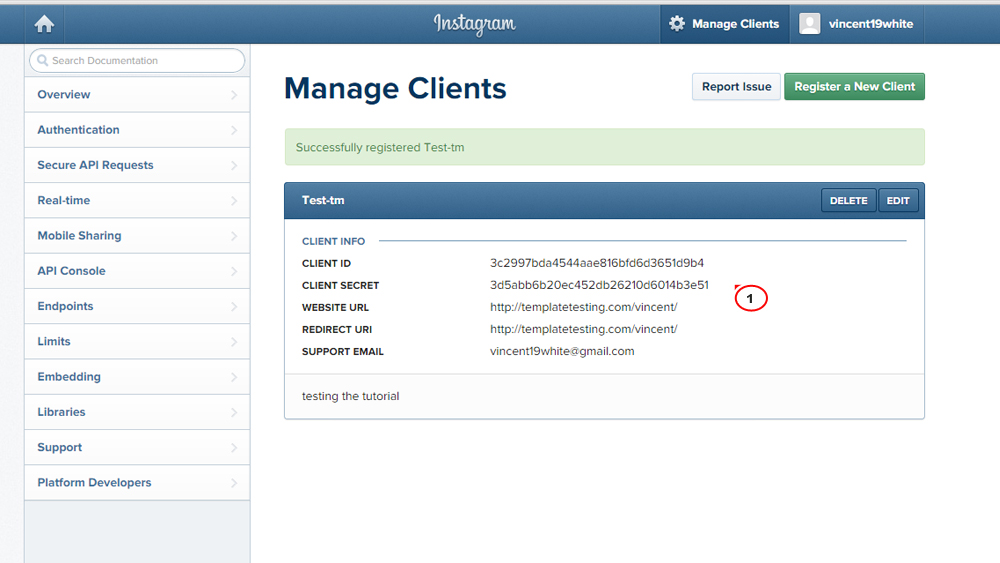Click chevron next to Embedding
1000x563 pixels.
234,377
